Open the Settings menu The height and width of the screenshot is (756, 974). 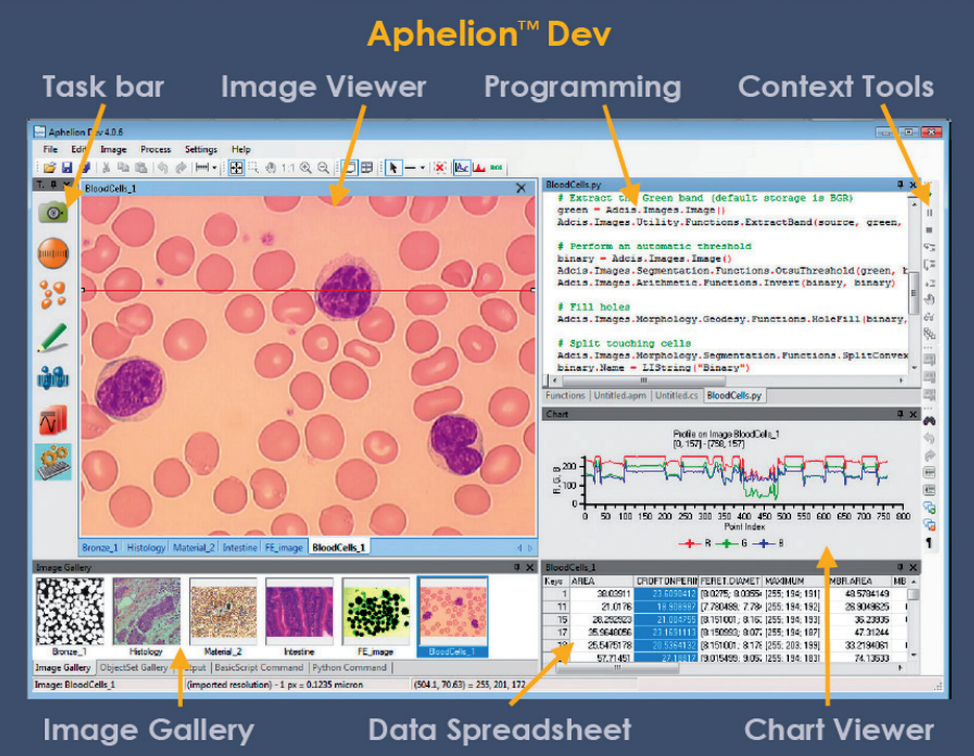pos(201,150)
